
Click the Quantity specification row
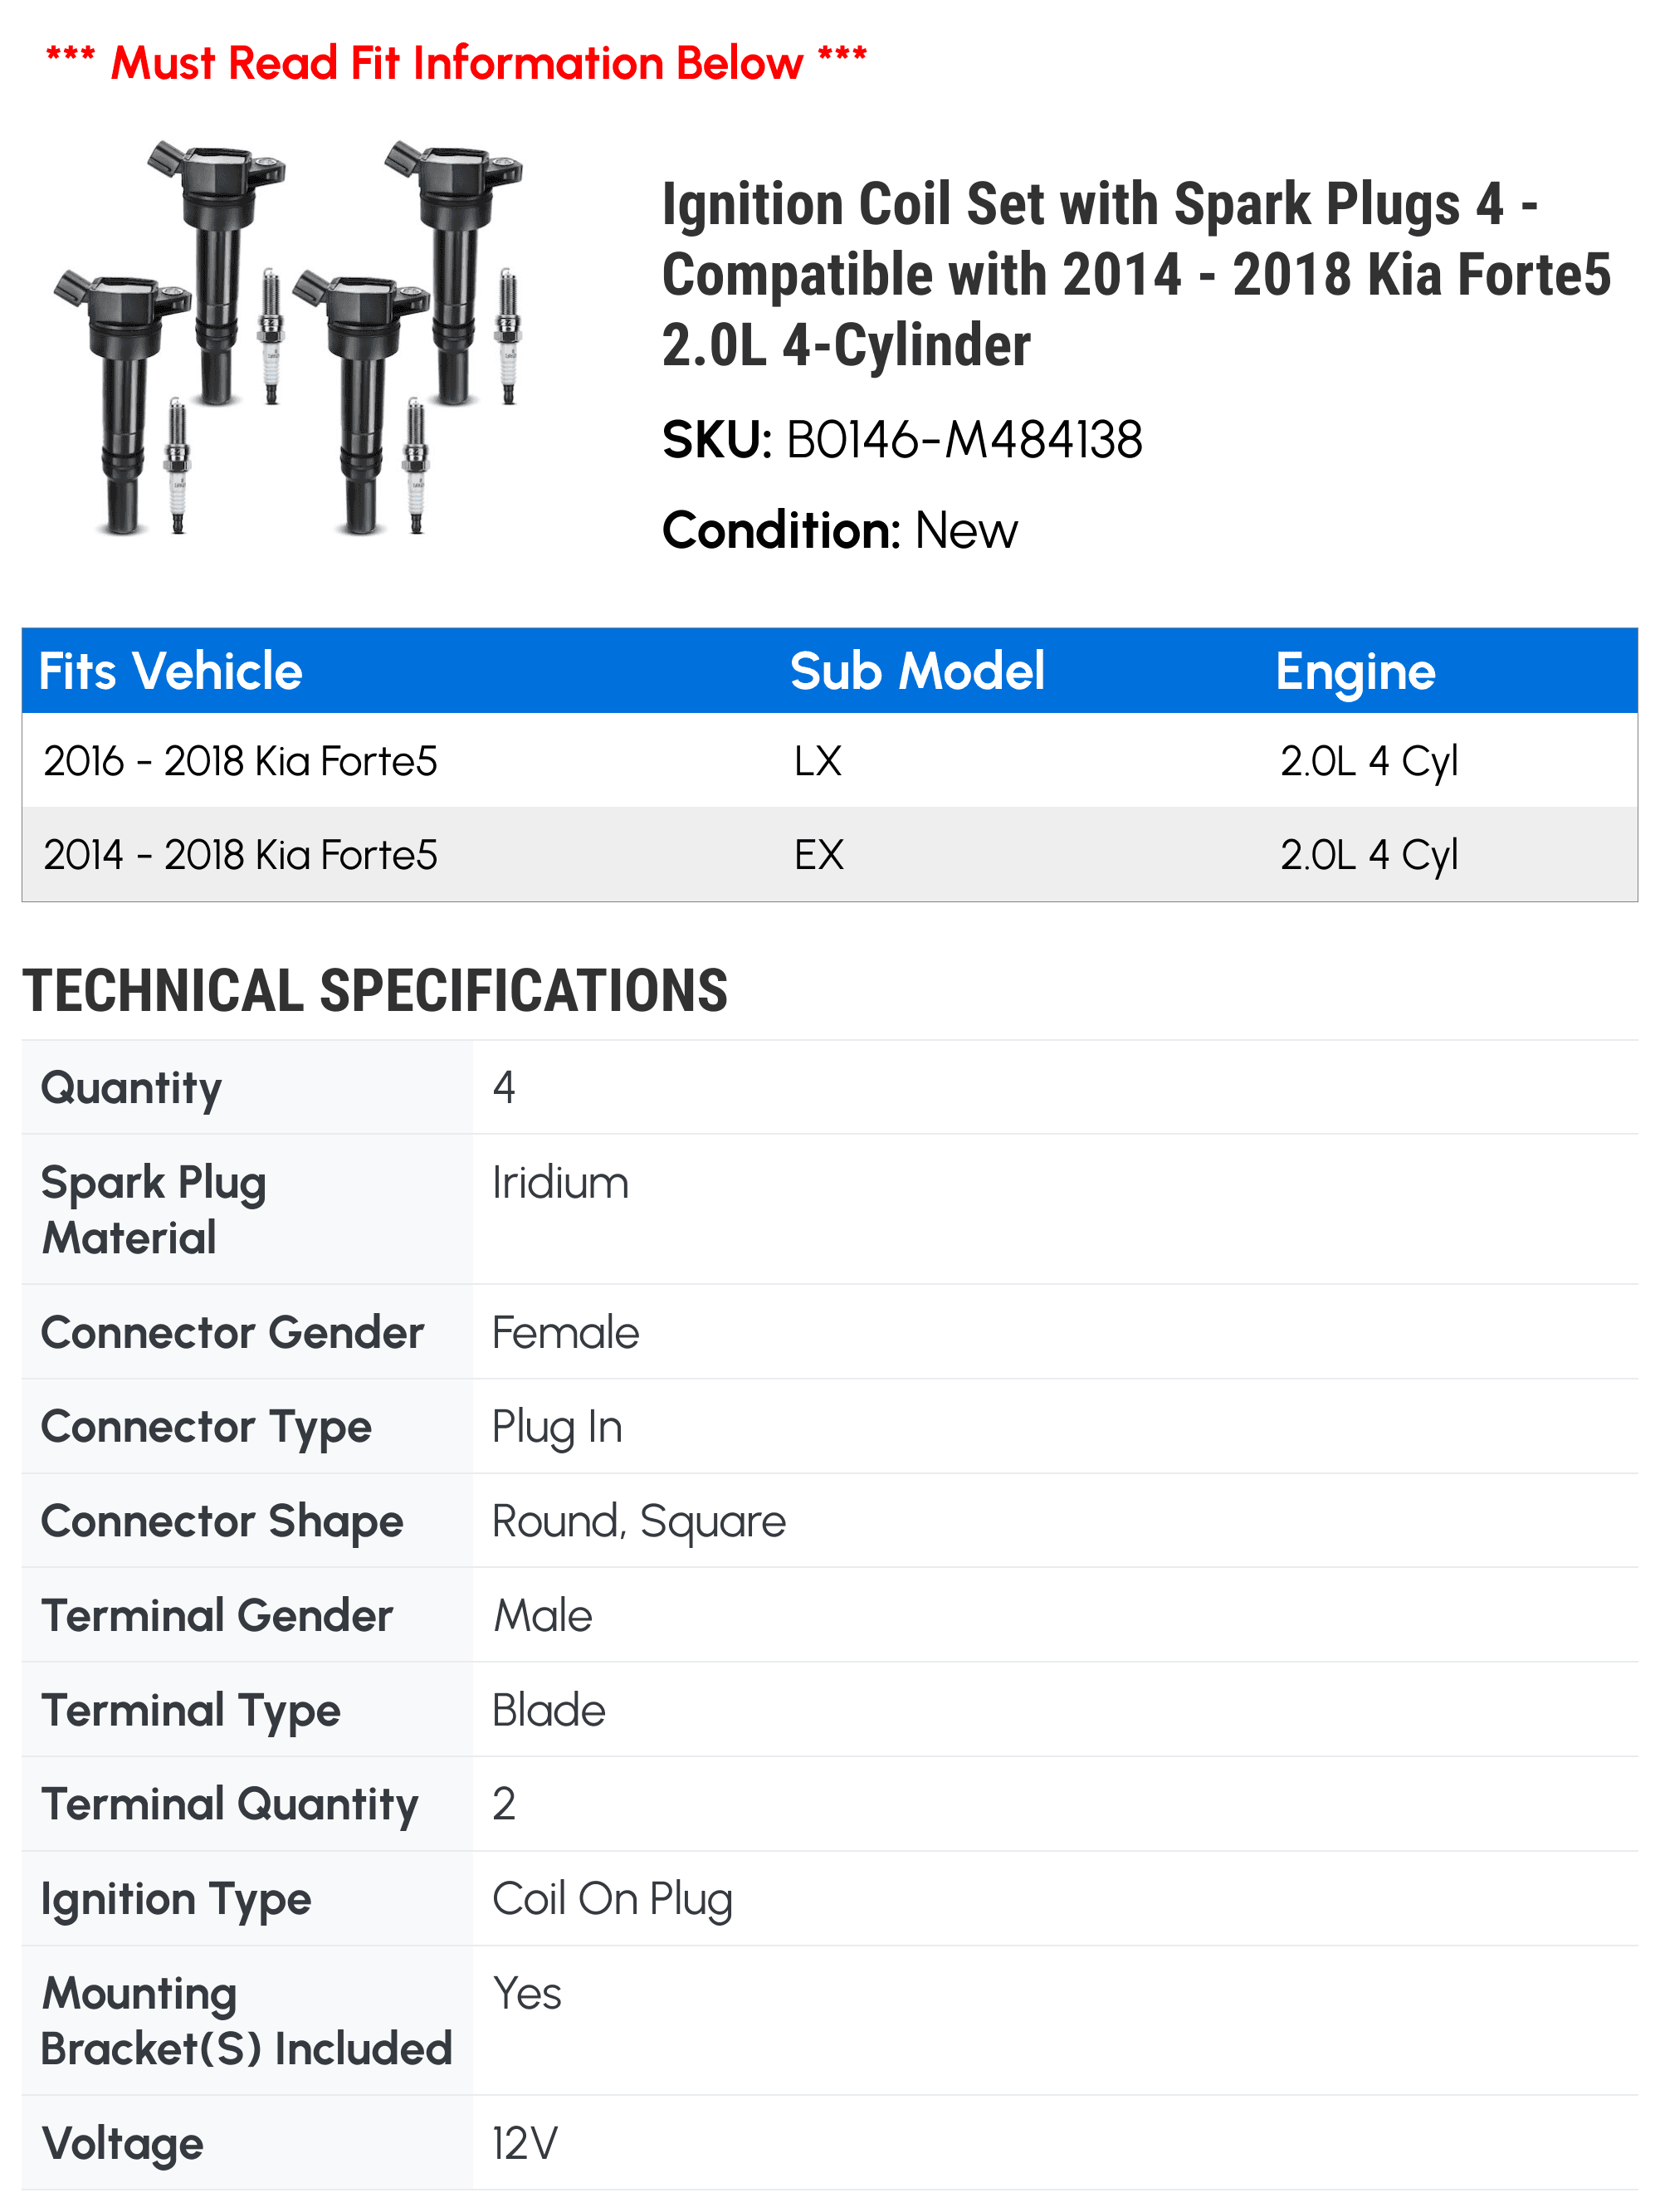point(830,1087)
